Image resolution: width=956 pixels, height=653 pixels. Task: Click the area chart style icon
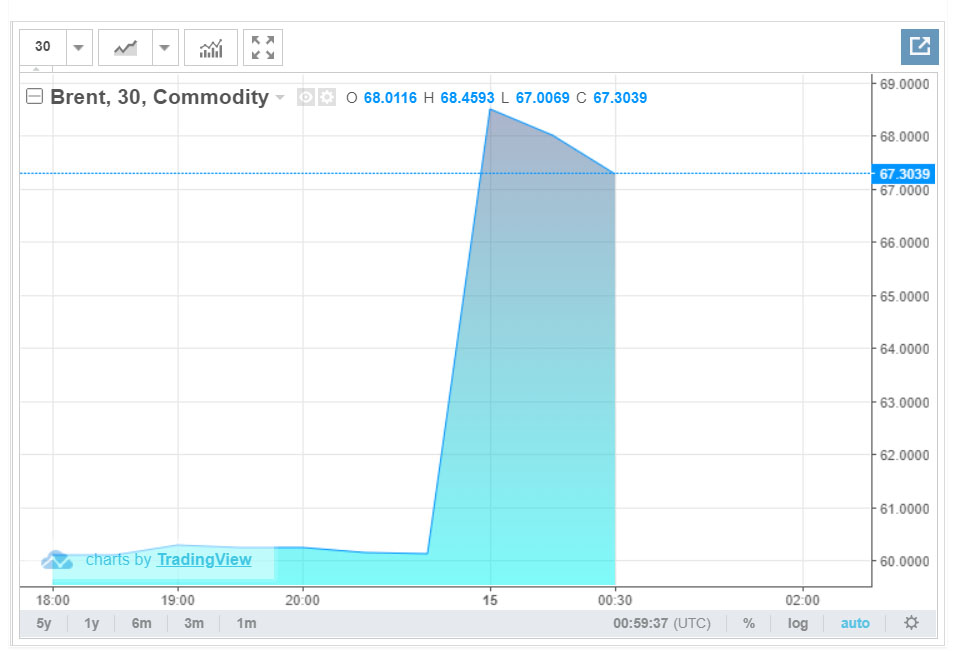tap(125, 47)
